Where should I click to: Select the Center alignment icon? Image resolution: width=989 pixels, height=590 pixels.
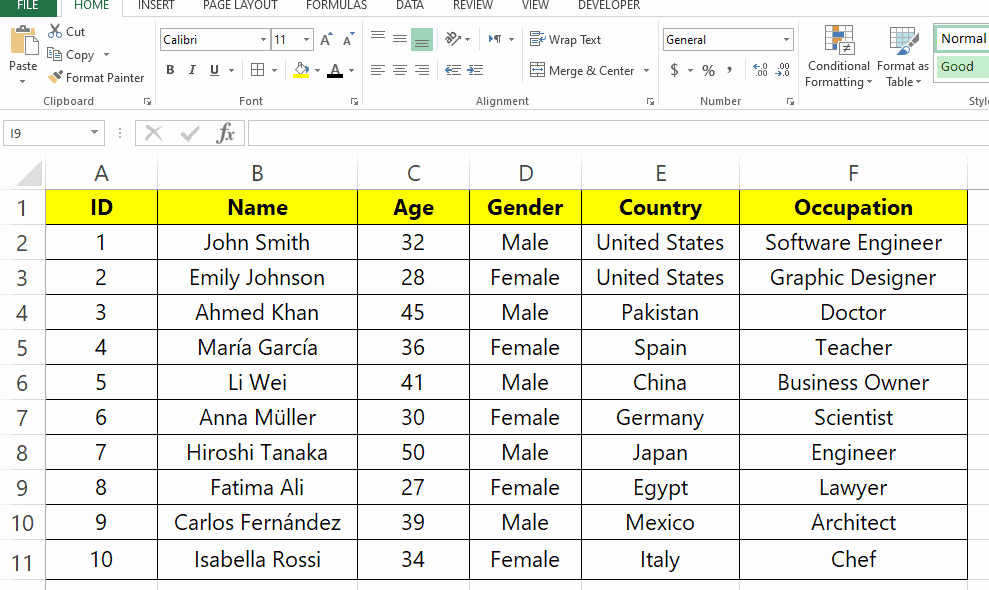[399, 71]
